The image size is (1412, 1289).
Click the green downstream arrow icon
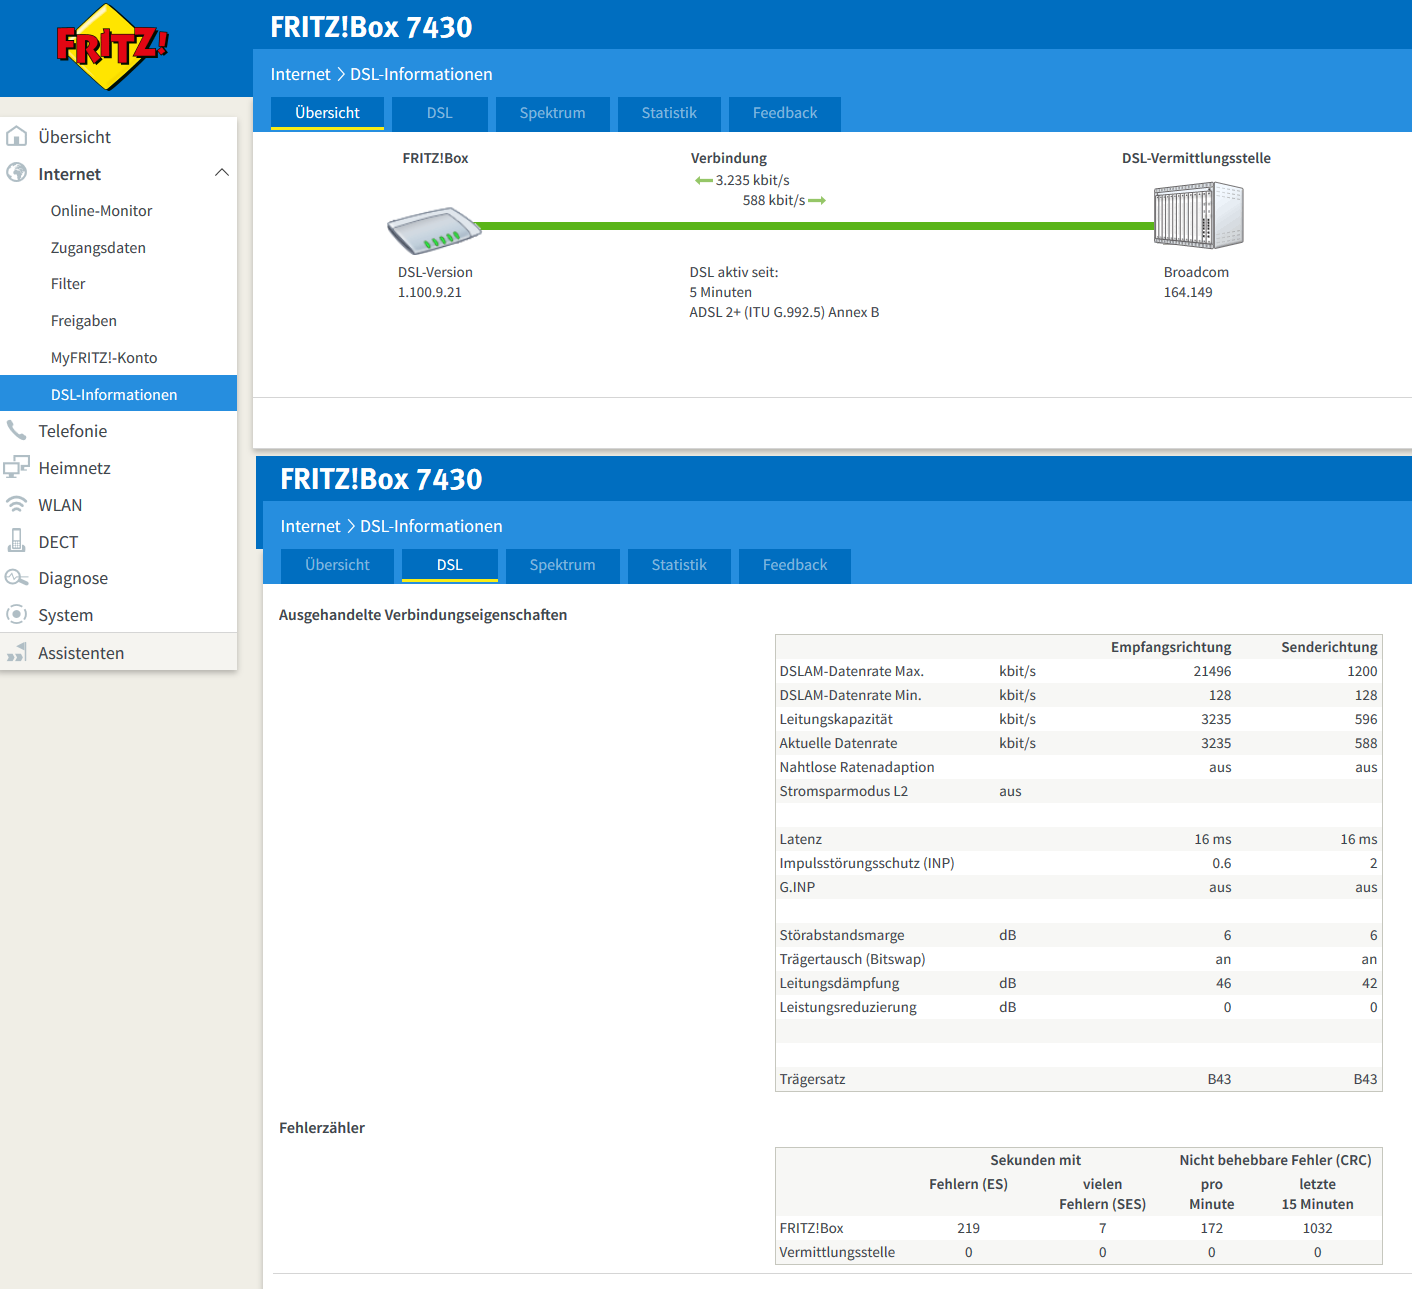[x=704, y=180]
